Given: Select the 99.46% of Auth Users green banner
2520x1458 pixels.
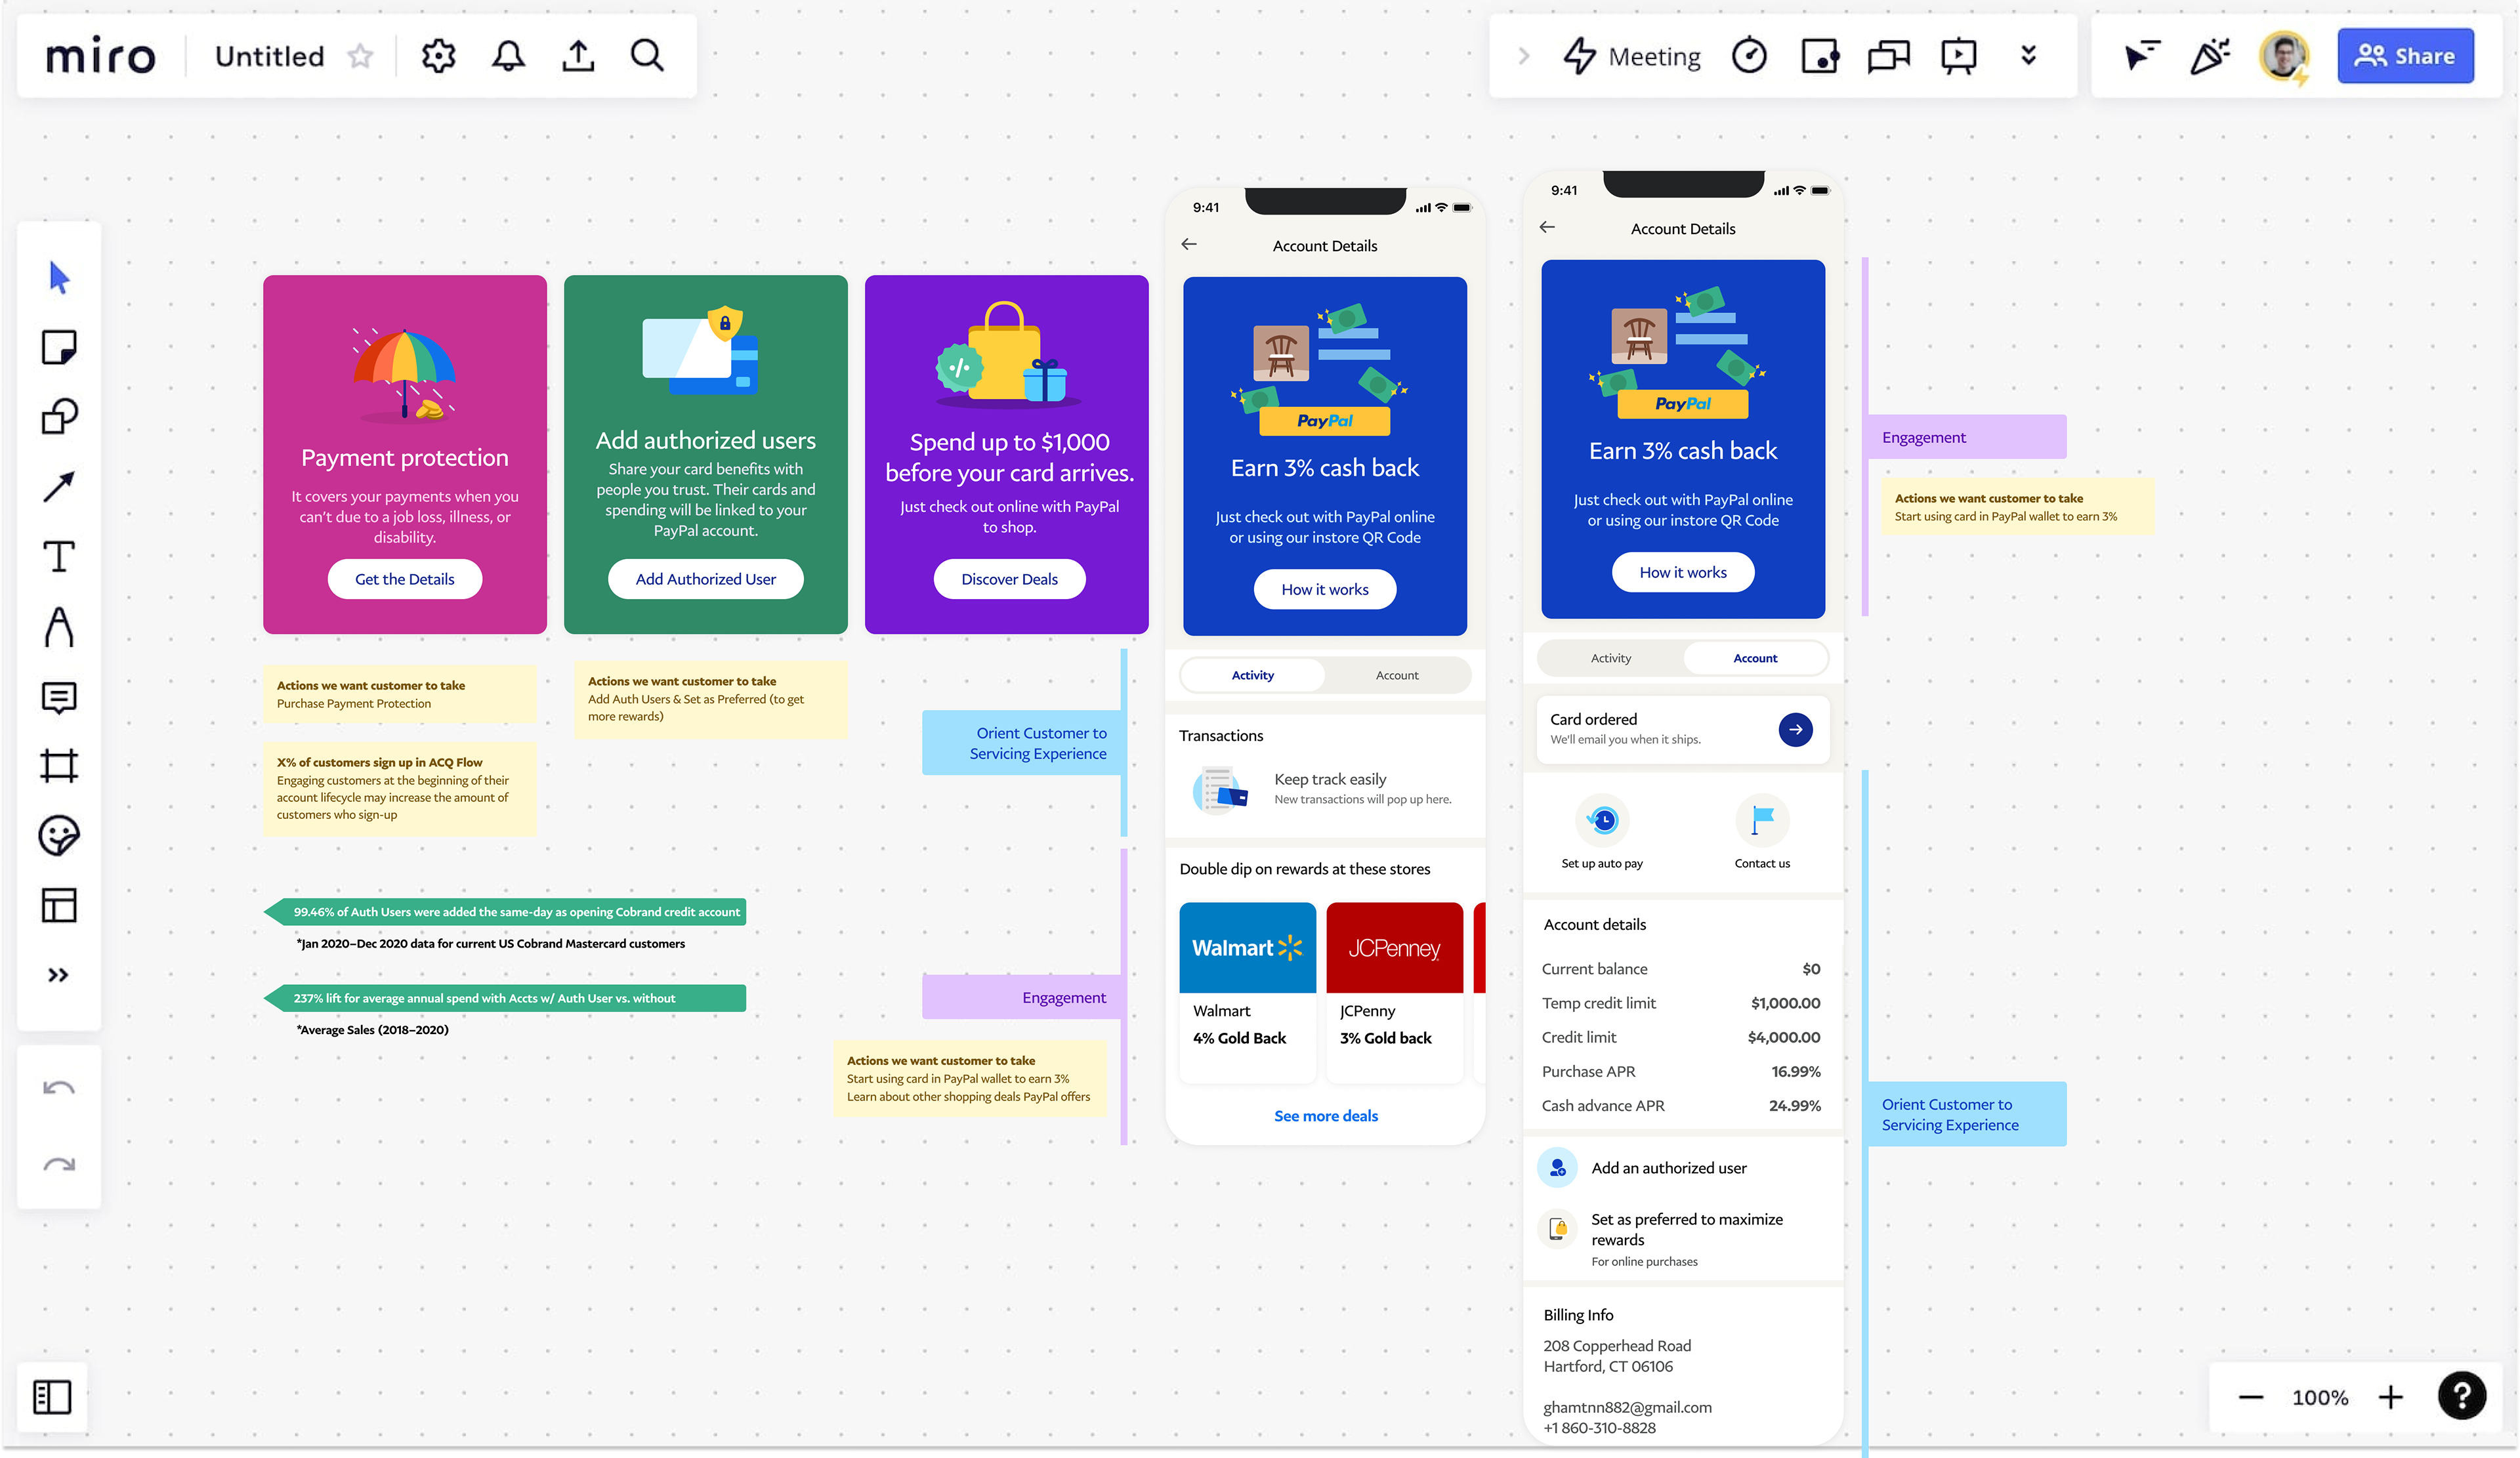Looking at the screenshot, I should 505,912.
